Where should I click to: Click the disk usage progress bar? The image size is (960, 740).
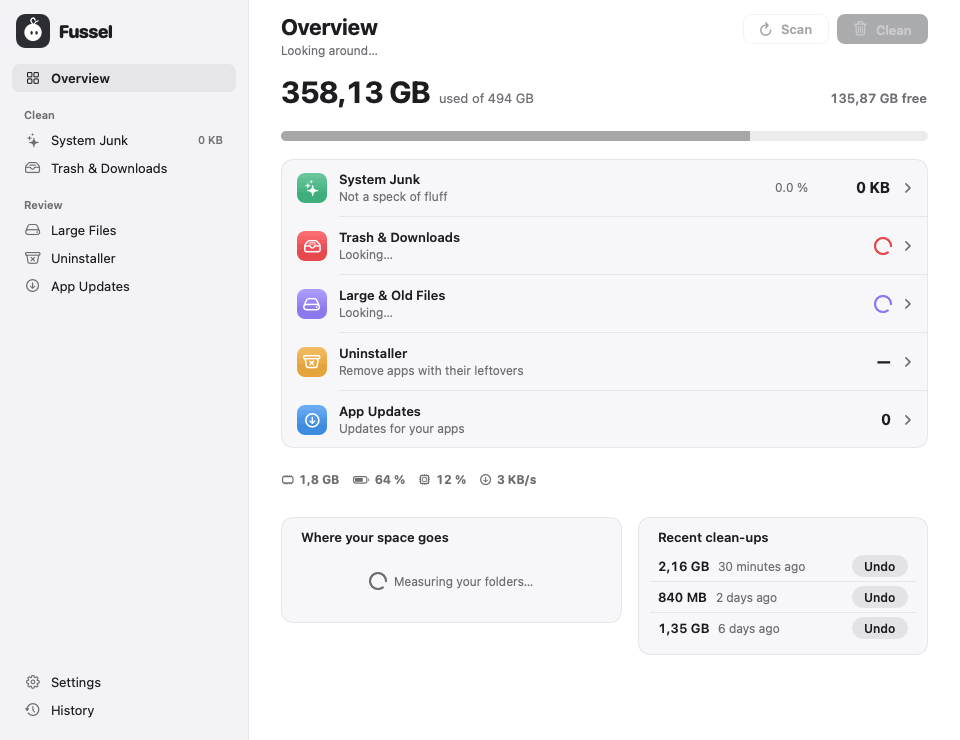pos(604,136)
